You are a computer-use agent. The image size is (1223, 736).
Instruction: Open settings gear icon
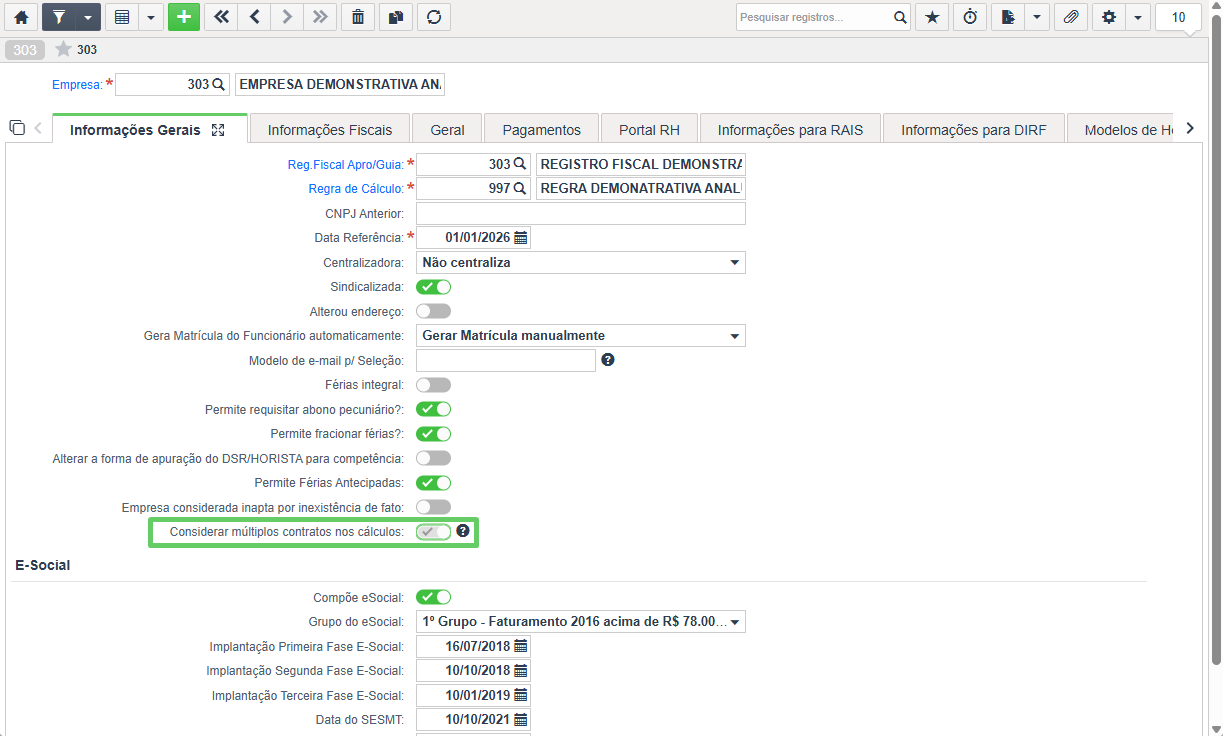tap(1108, 17)
